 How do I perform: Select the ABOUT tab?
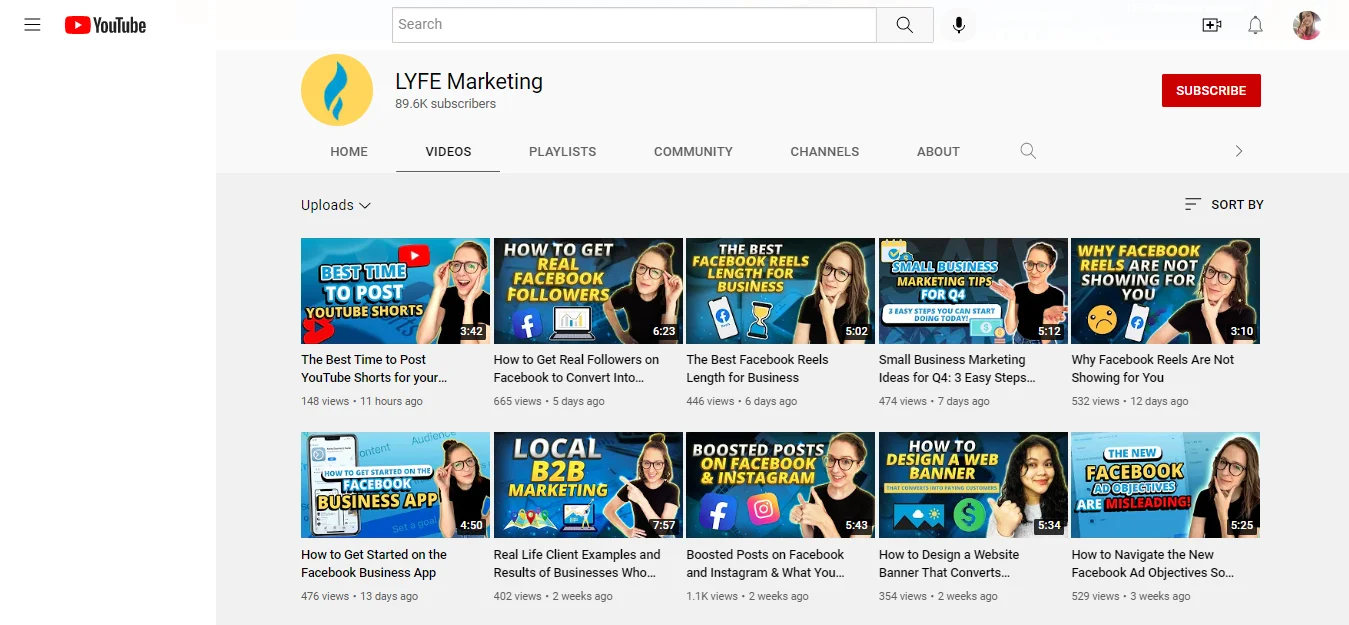coord(938,151)
